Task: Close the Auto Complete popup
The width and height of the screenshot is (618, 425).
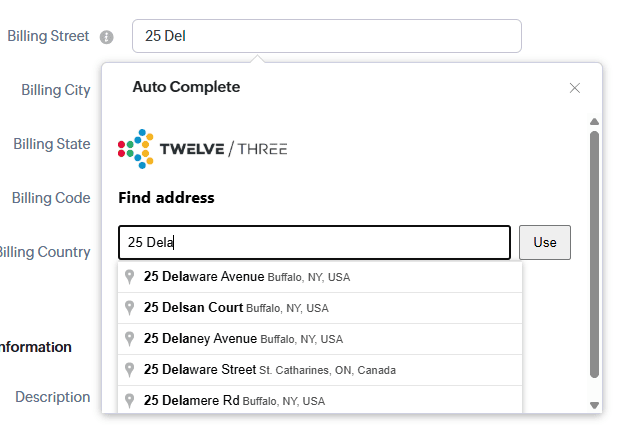Action: pyautogui.click(x=575, y=88)
